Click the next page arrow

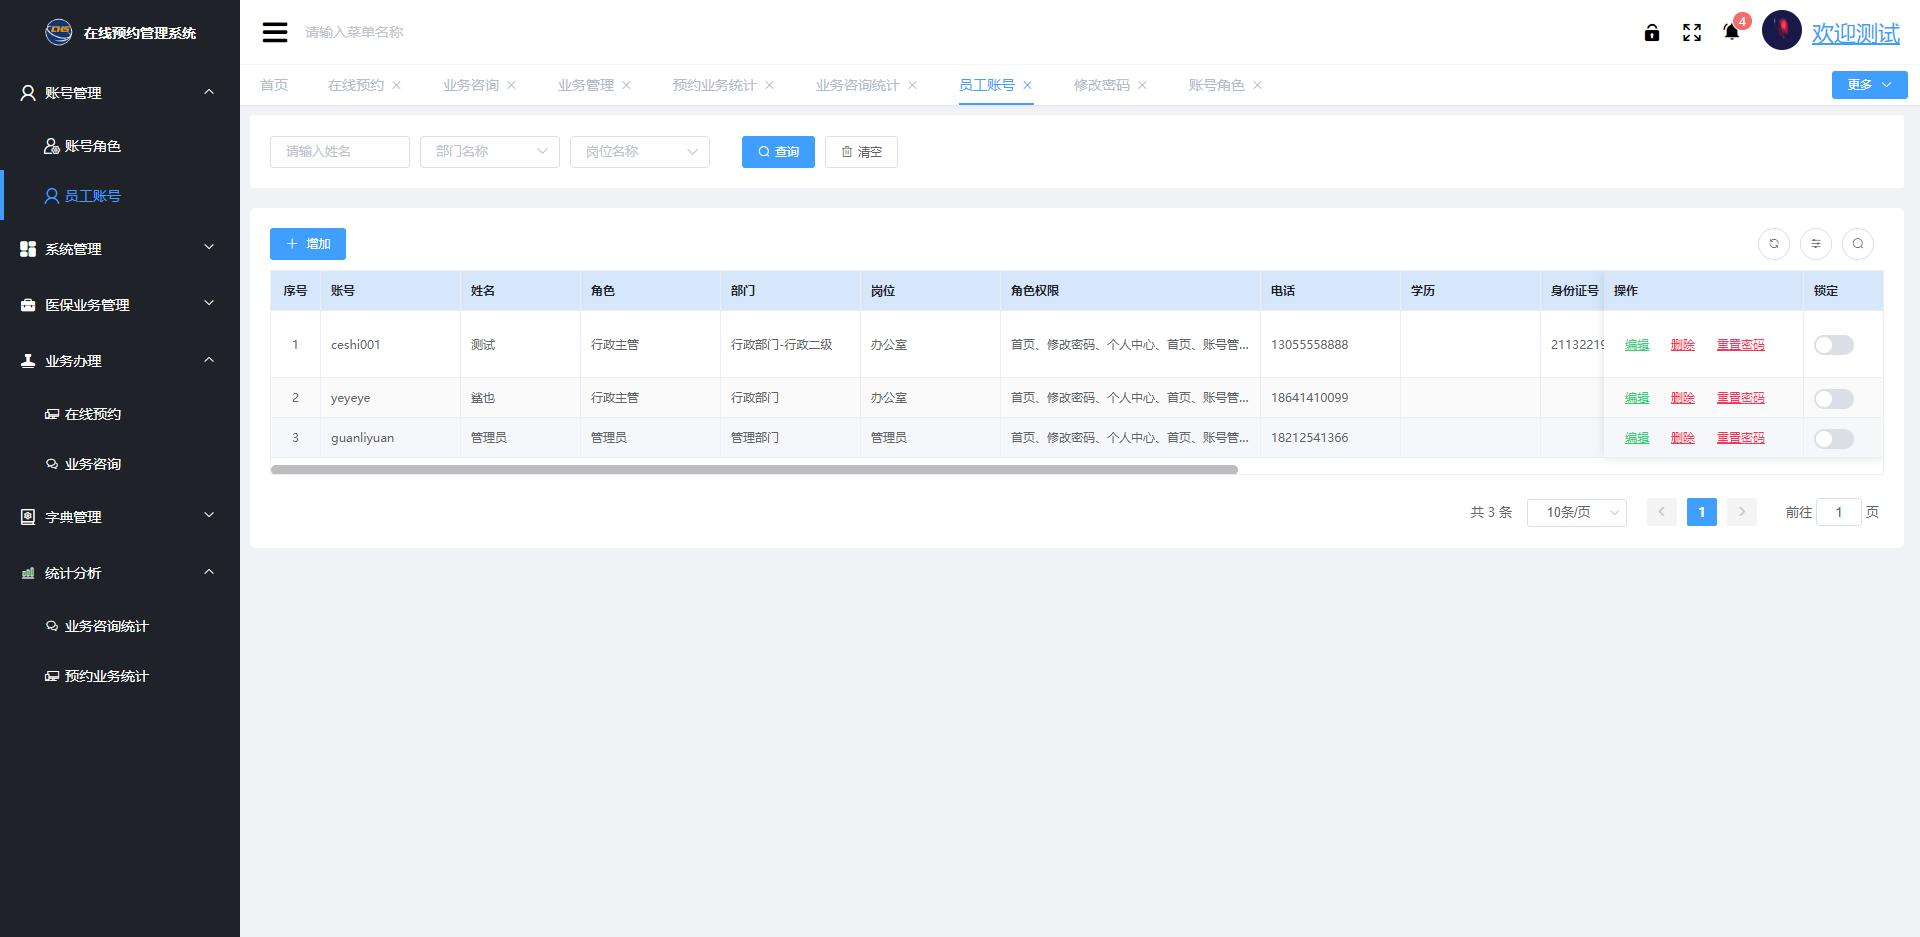tap(1742, 512)
